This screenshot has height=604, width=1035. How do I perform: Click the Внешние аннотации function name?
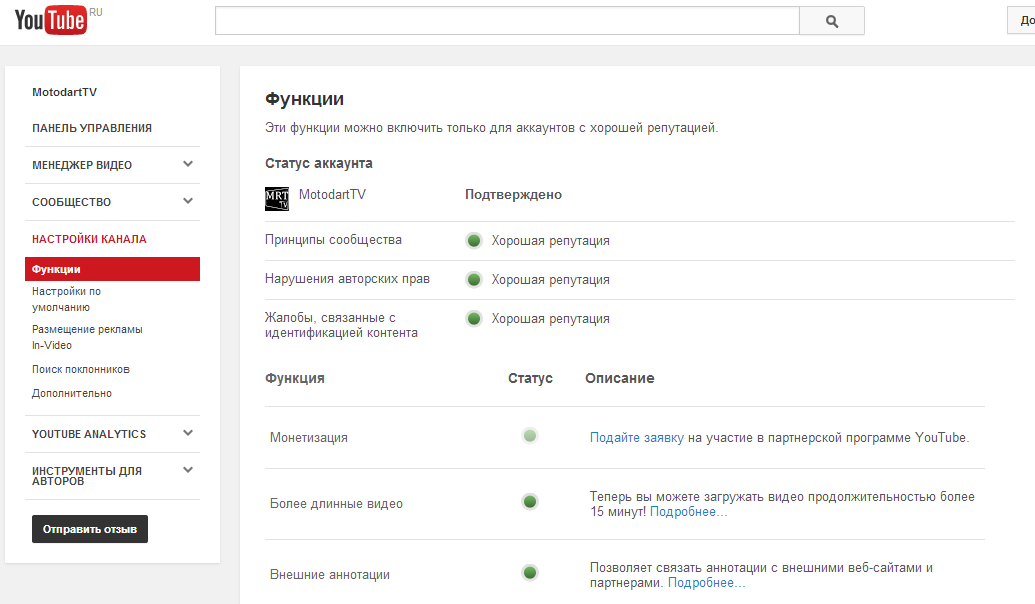tap(329, 575)
